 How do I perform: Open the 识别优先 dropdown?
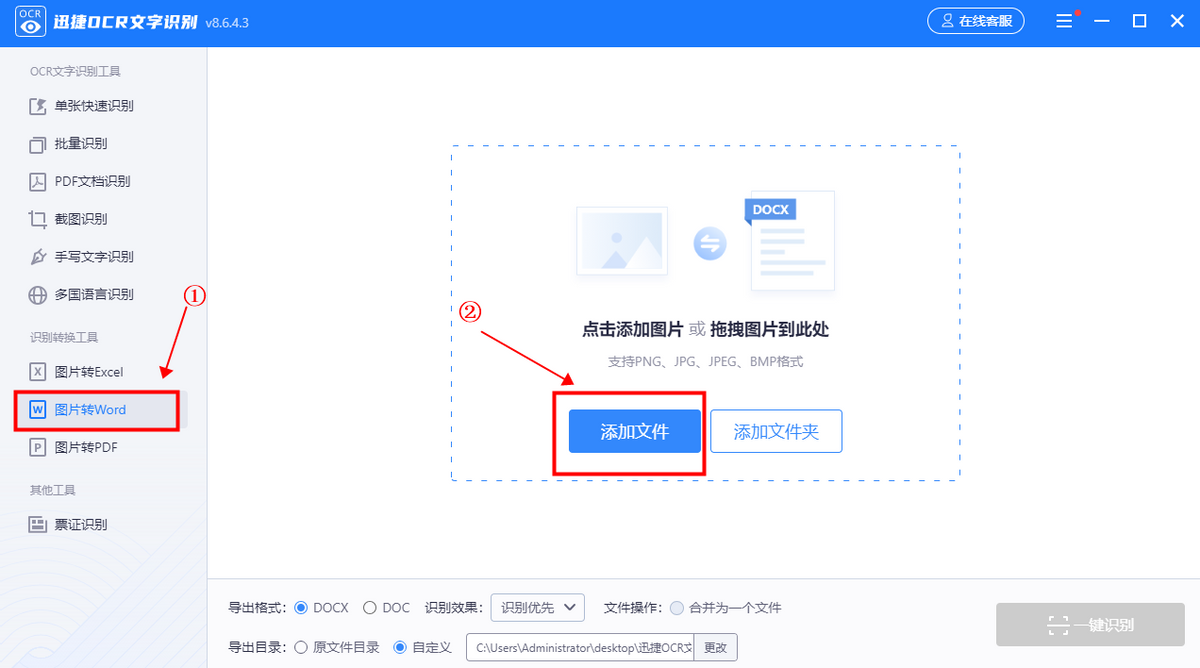[x=537, y=607]
